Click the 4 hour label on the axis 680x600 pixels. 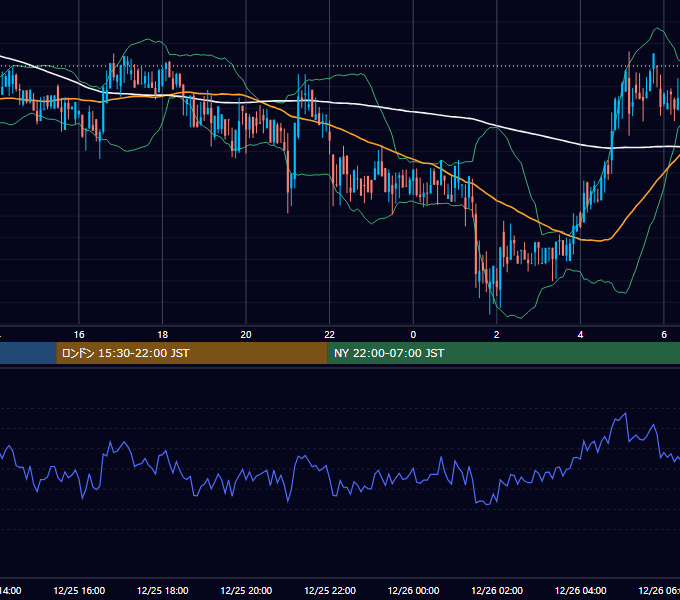click(580, 335)
